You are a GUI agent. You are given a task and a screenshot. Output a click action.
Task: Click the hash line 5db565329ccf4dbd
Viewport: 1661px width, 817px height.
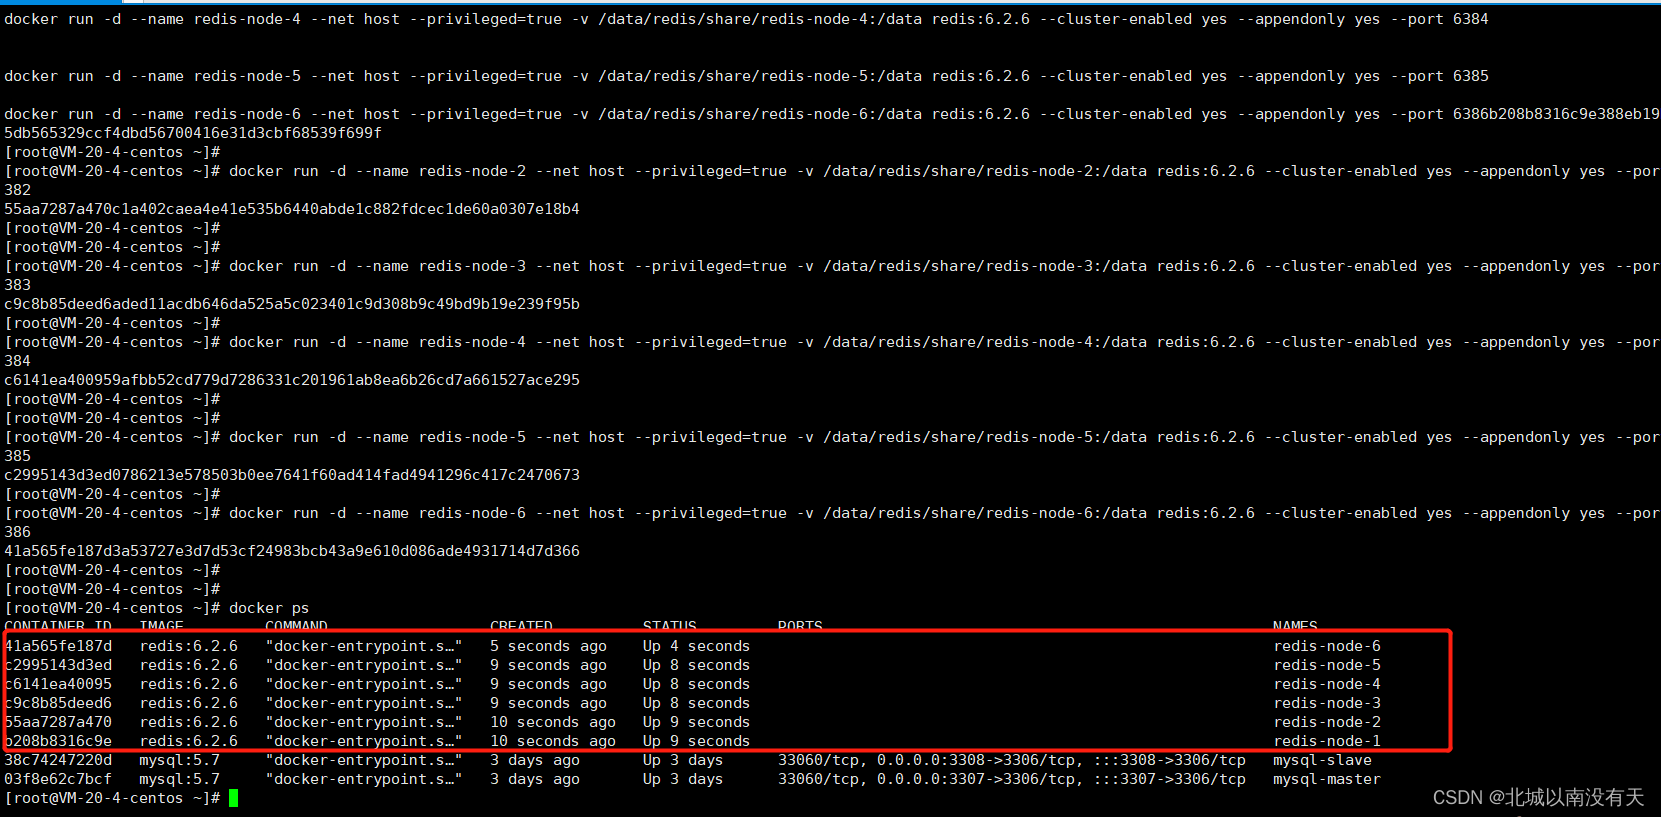point(193,133)
